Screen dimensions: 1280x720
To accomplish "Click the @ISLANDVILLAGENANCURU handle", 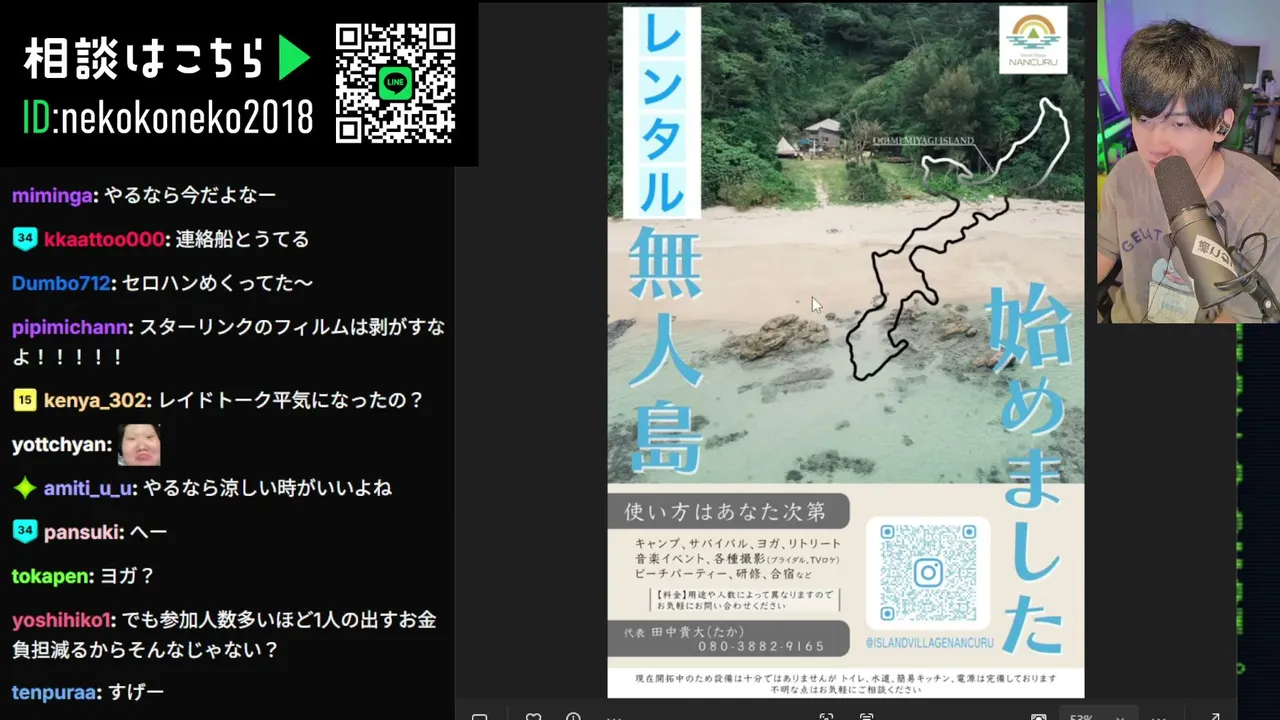I will pos(929,642).
